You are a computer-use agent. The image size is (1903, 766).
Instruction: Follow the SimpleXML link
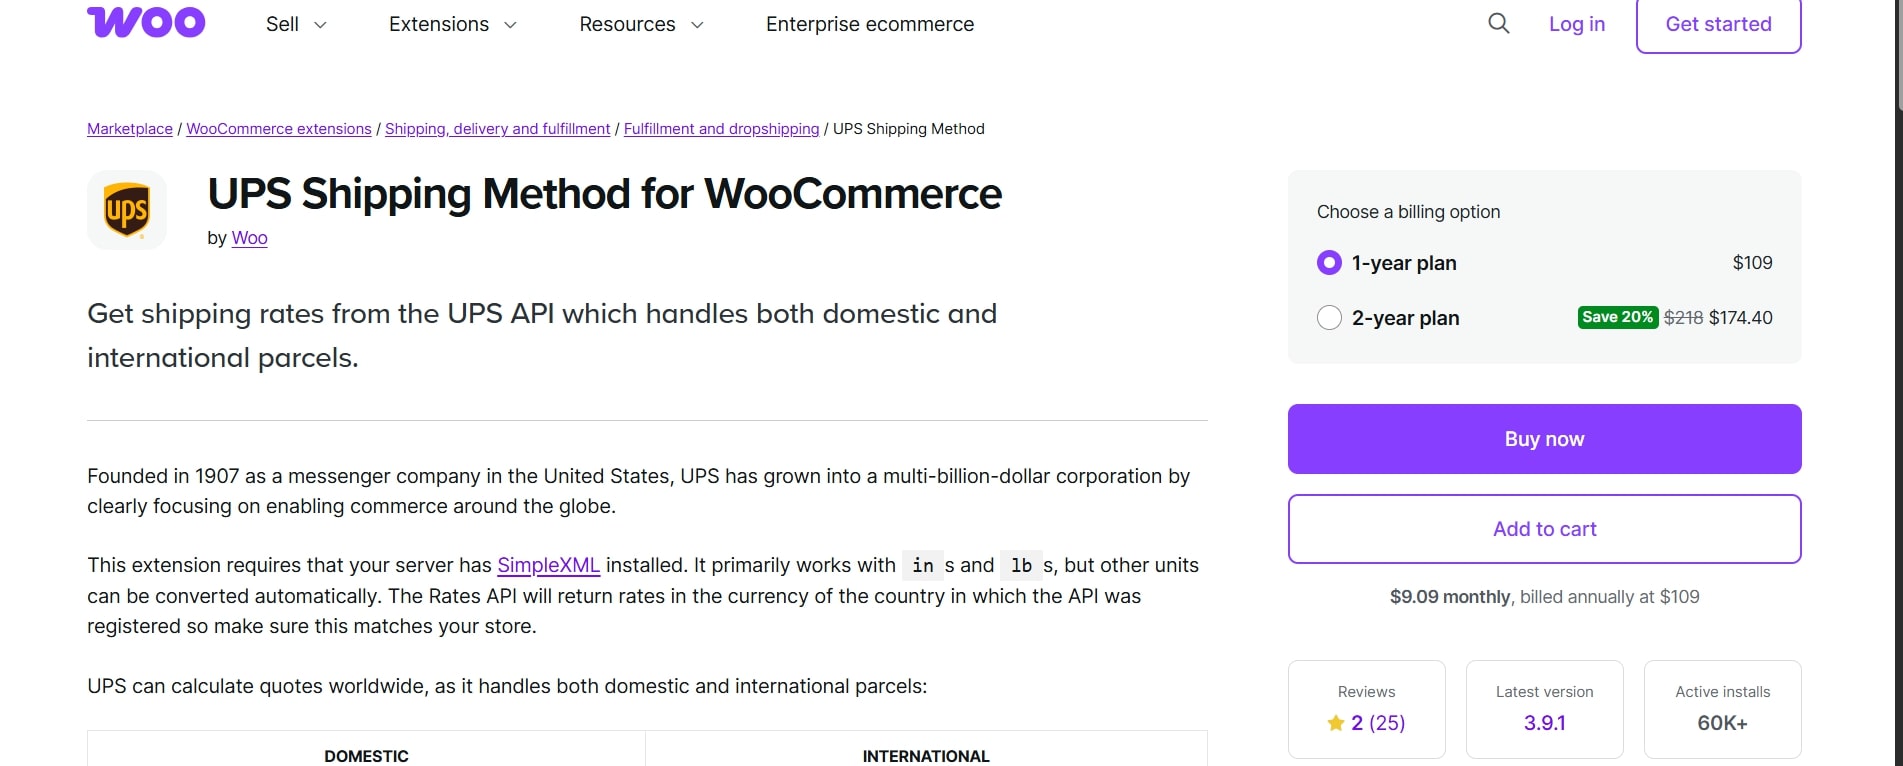548,565
